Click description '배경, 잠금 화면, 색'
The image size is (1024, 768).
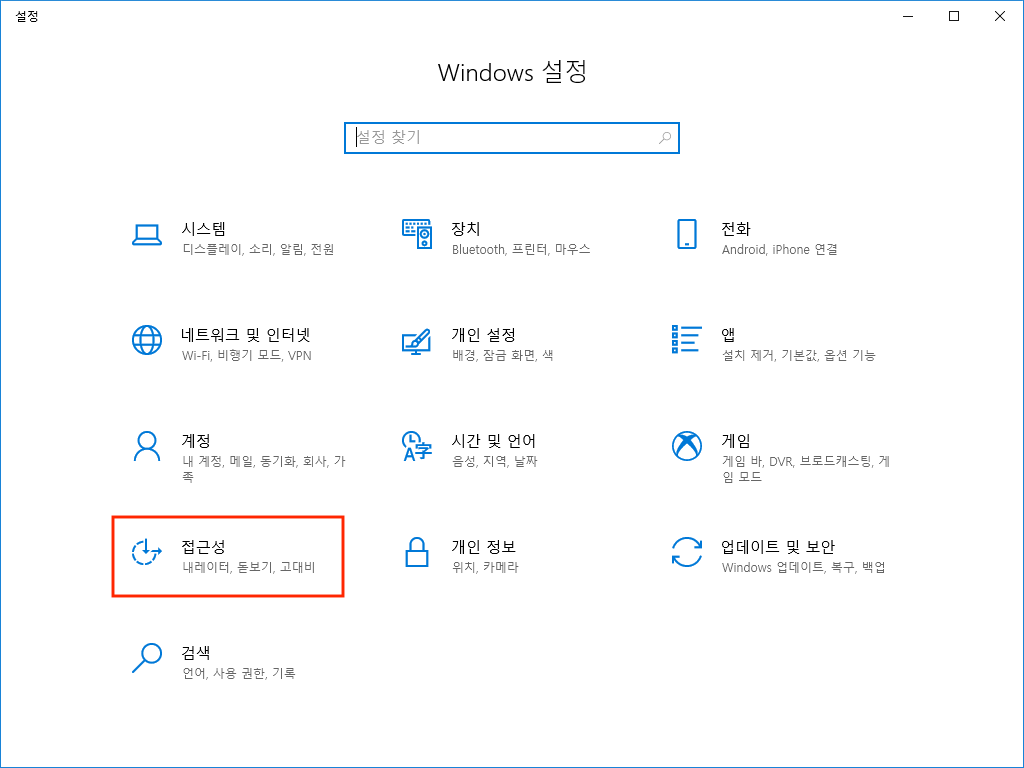tap(503, 355)
